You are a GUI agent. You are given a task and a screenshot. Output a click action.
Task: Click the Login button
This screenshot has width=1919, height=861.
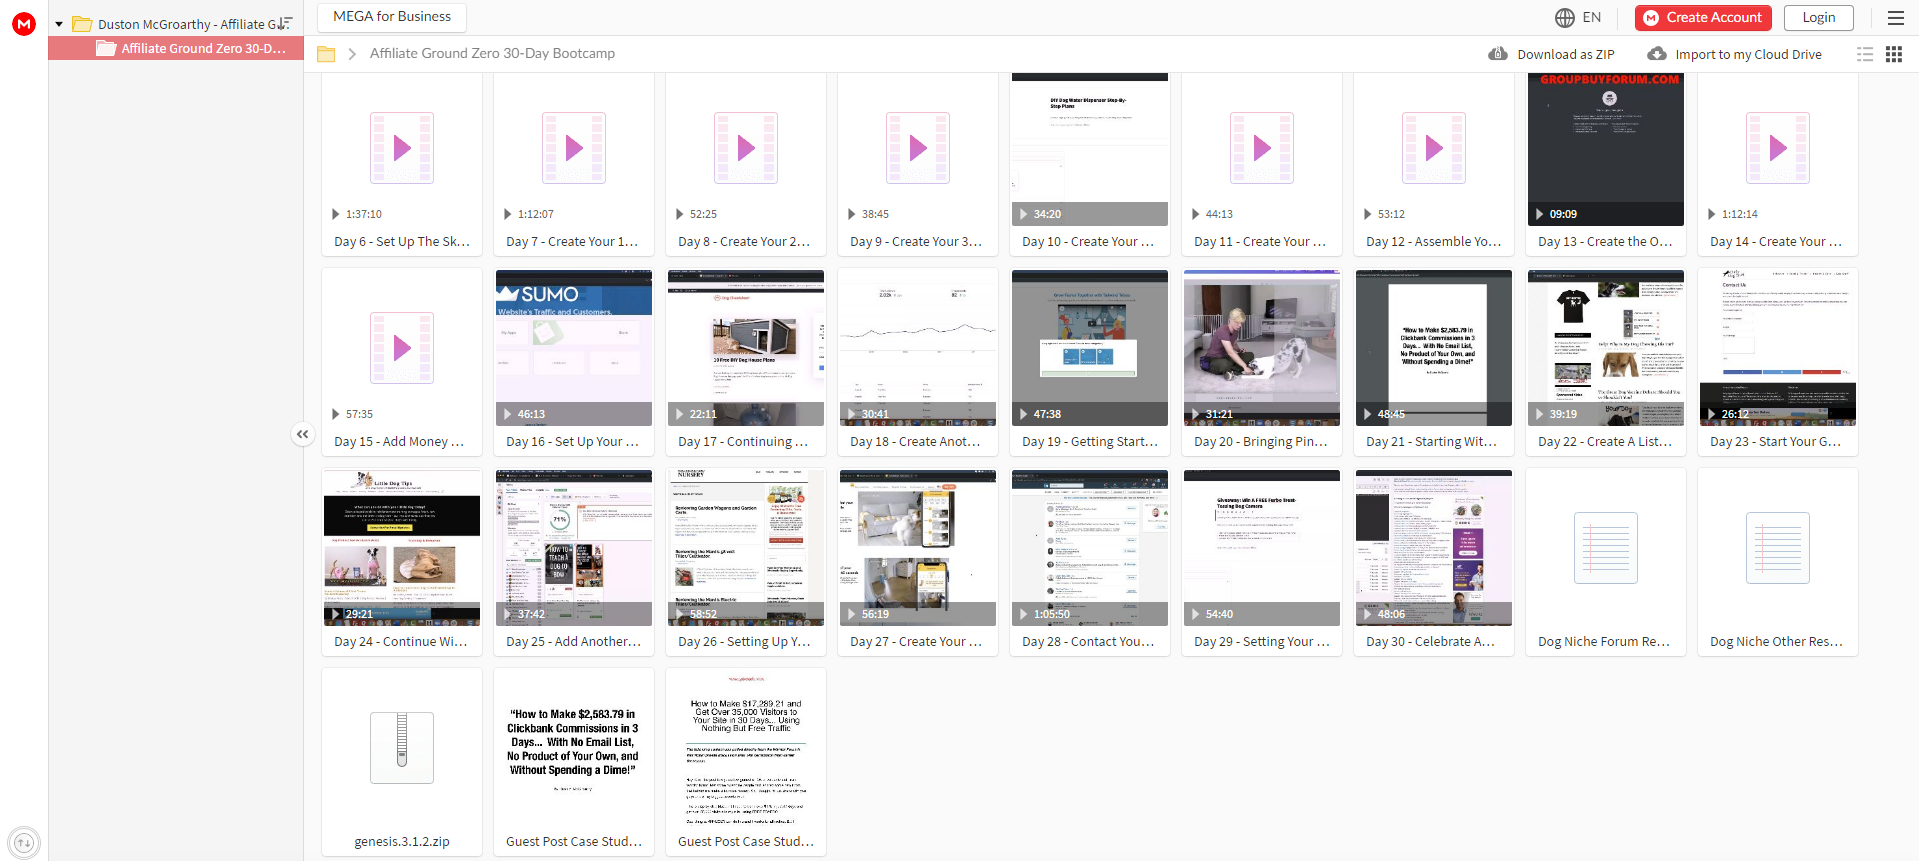click(x=1819, y=17)
